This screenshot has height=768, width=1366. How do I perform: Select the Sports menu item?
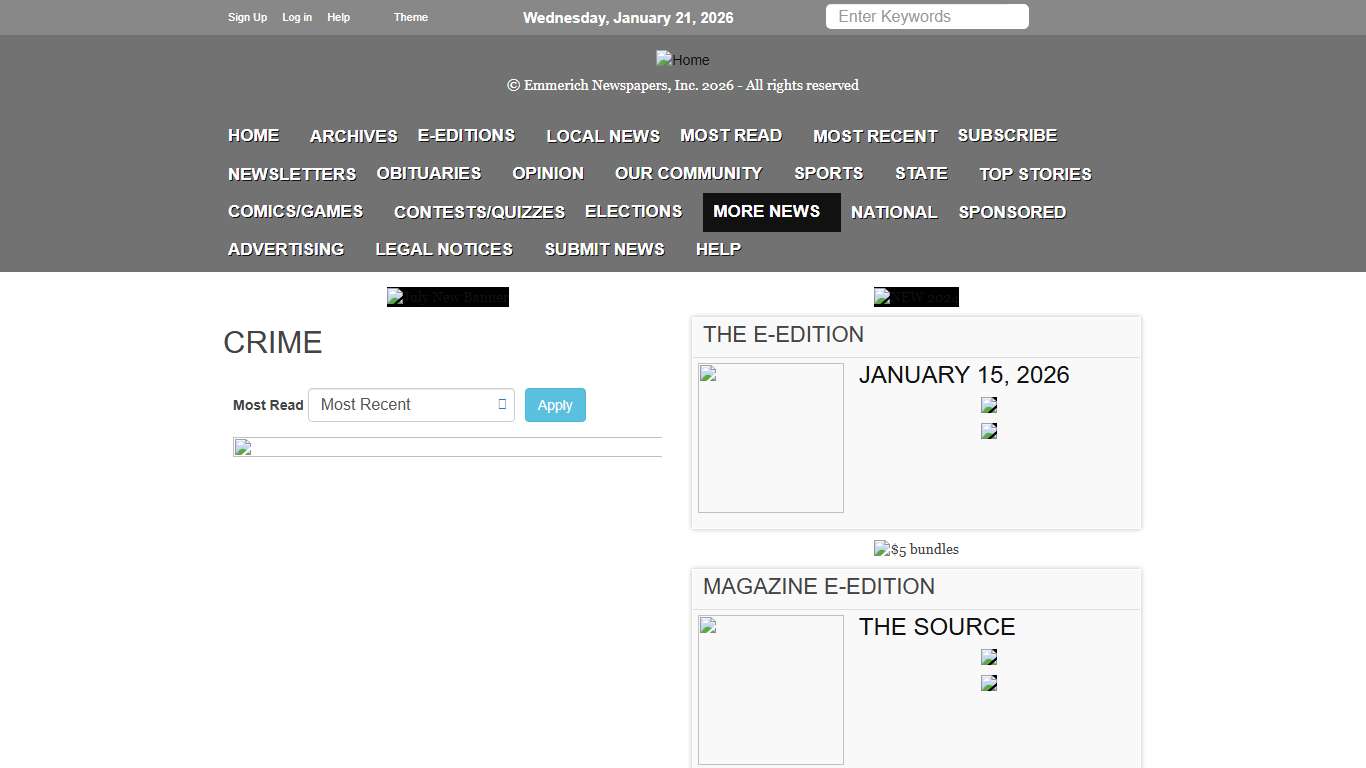click(828, 173)
